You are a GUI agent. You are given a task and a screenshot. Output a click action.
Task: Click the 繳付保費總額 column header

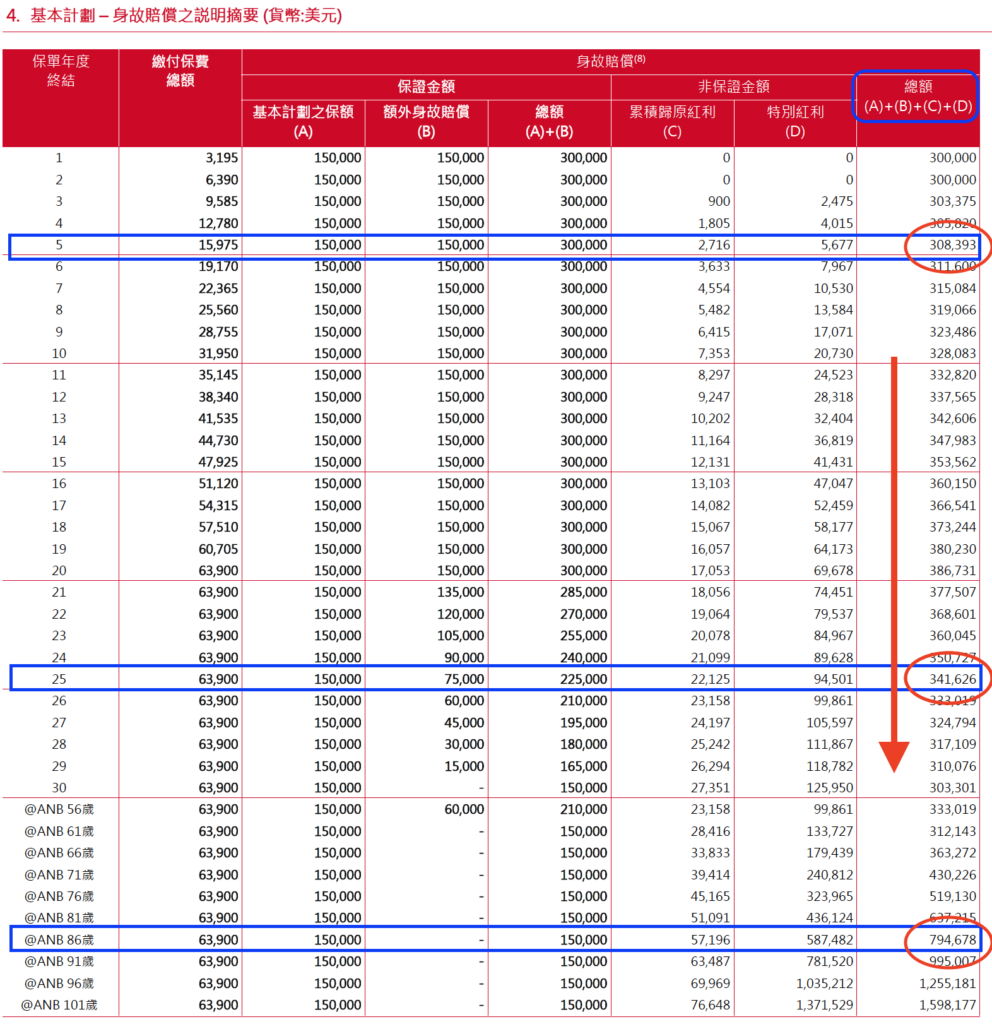(180, 71)
